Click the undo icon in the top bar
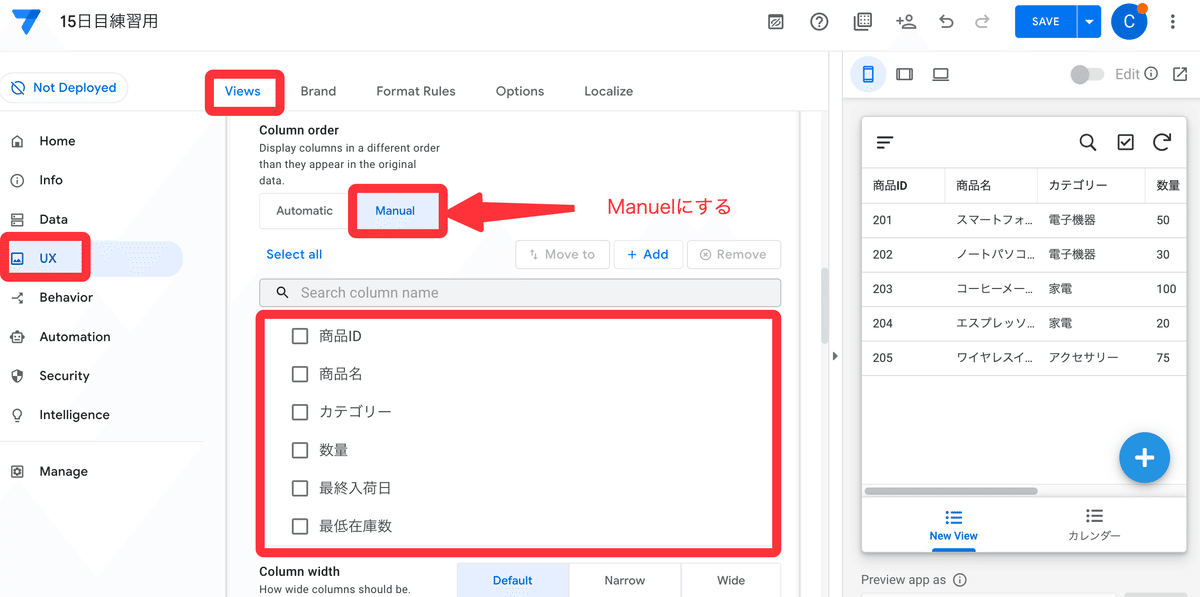 tap(946, 21)
